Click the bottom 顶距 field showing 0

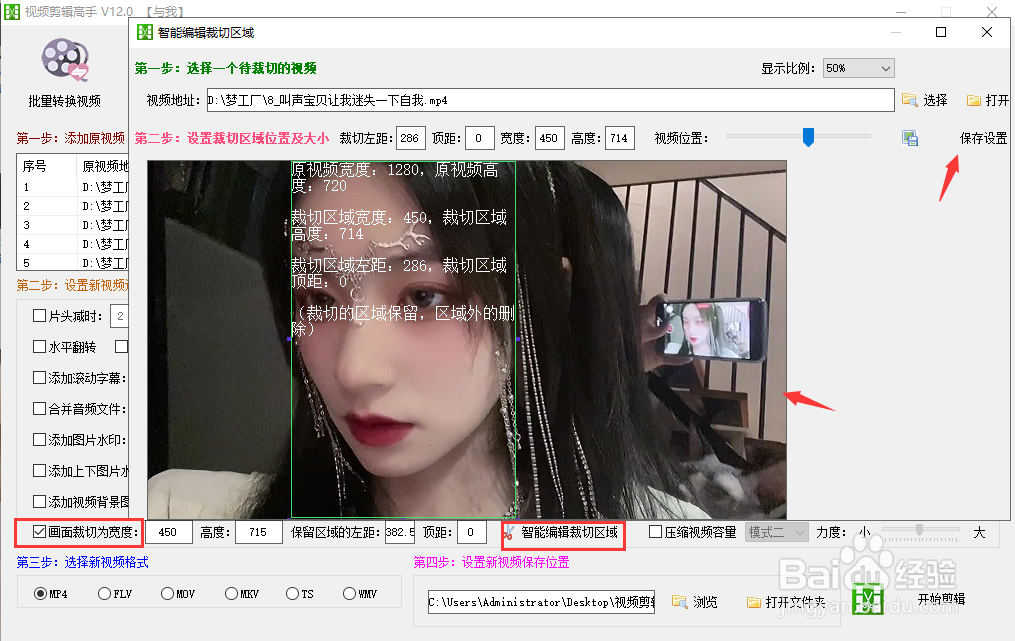coord(472,532)
